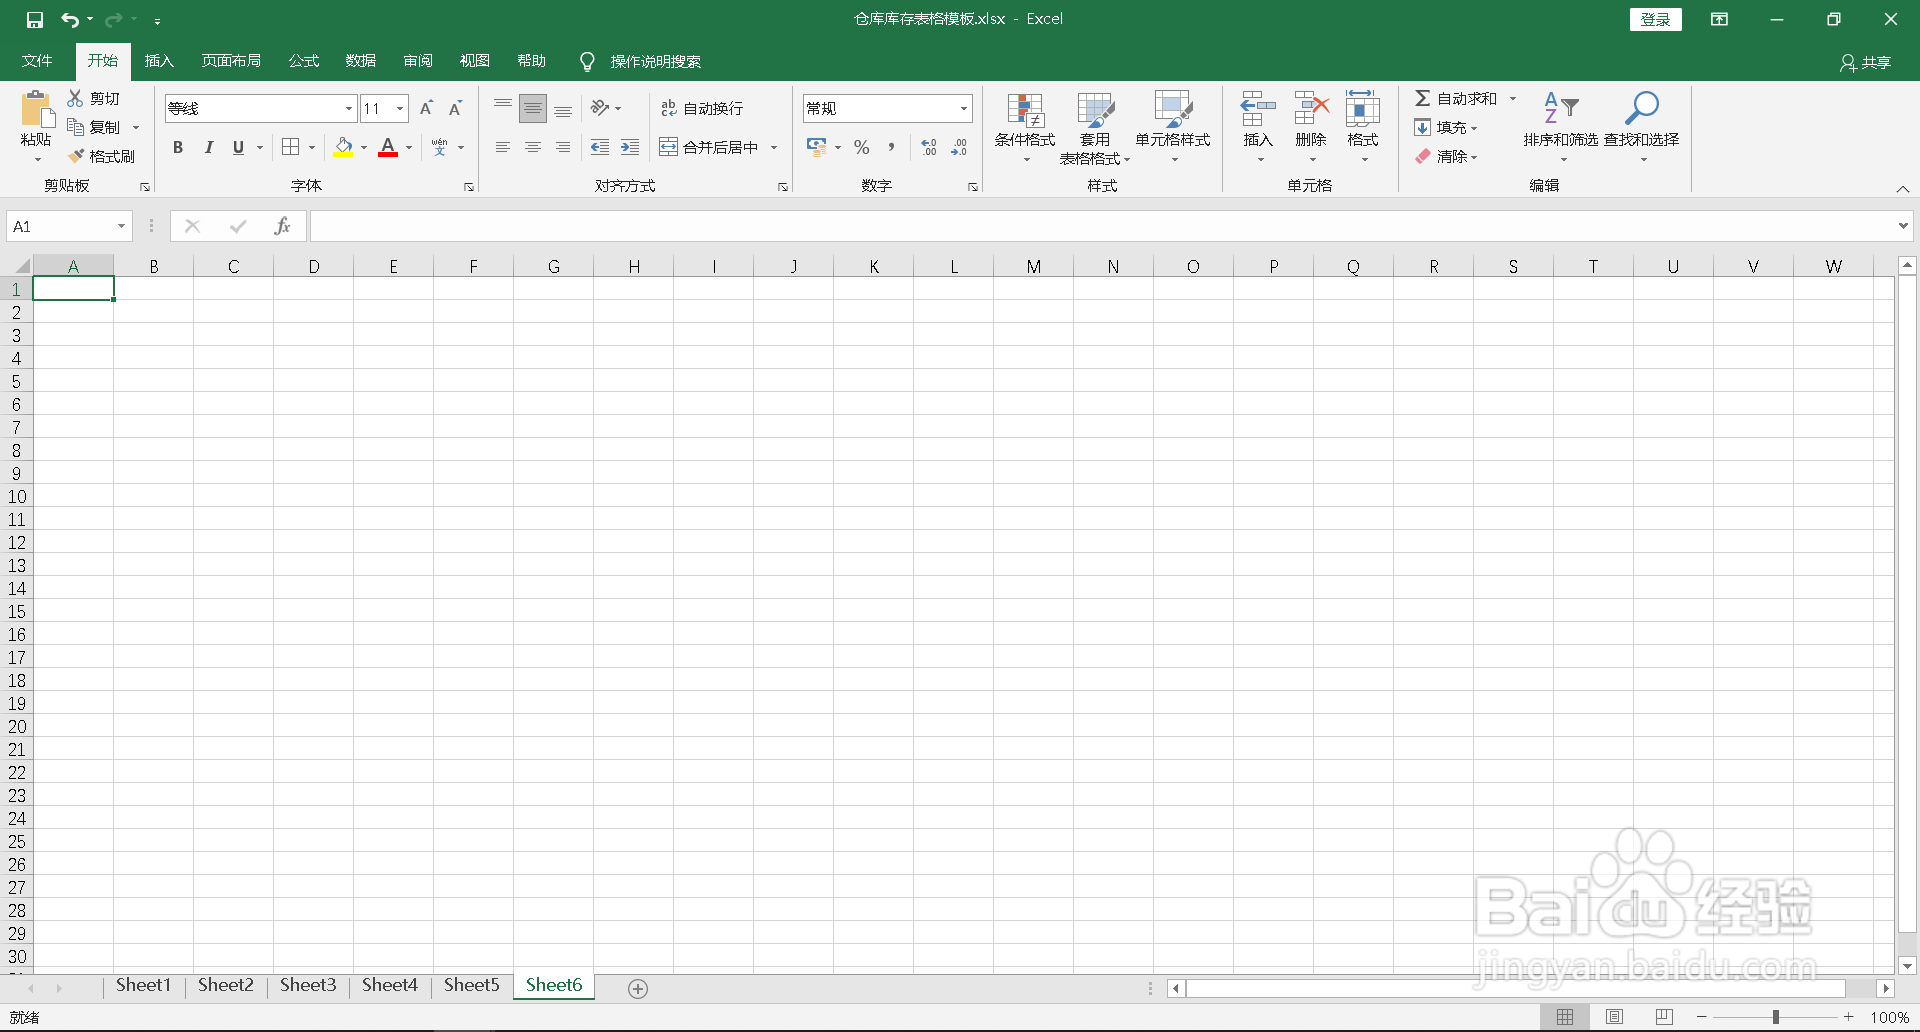Cut selection with scissors icon
The image size is (1920, 1032).
coord(76,98)
